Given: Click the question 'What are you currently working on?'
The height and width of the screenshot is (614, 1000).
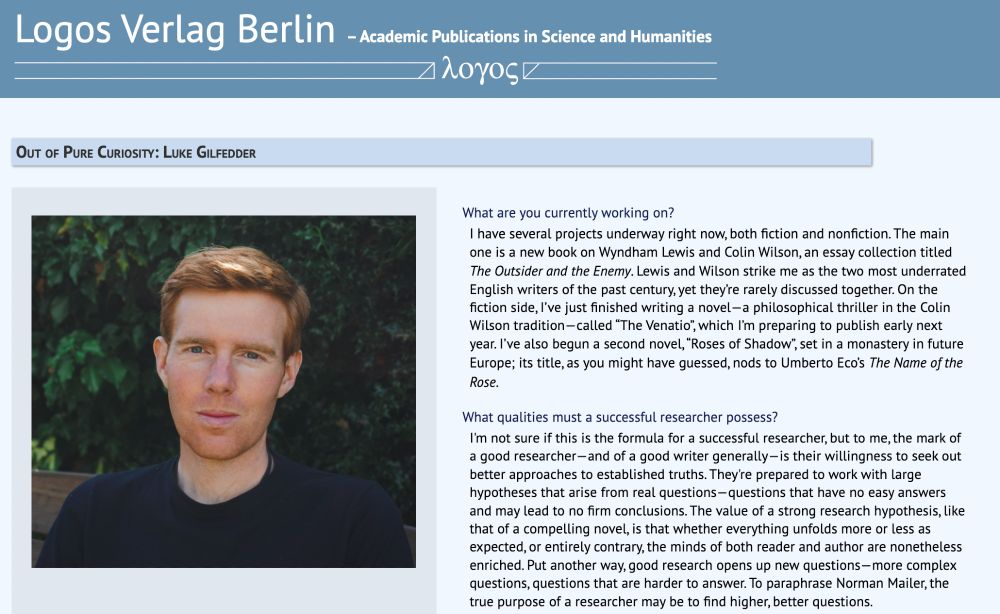Looking at the screenshot, I should 568,213.
